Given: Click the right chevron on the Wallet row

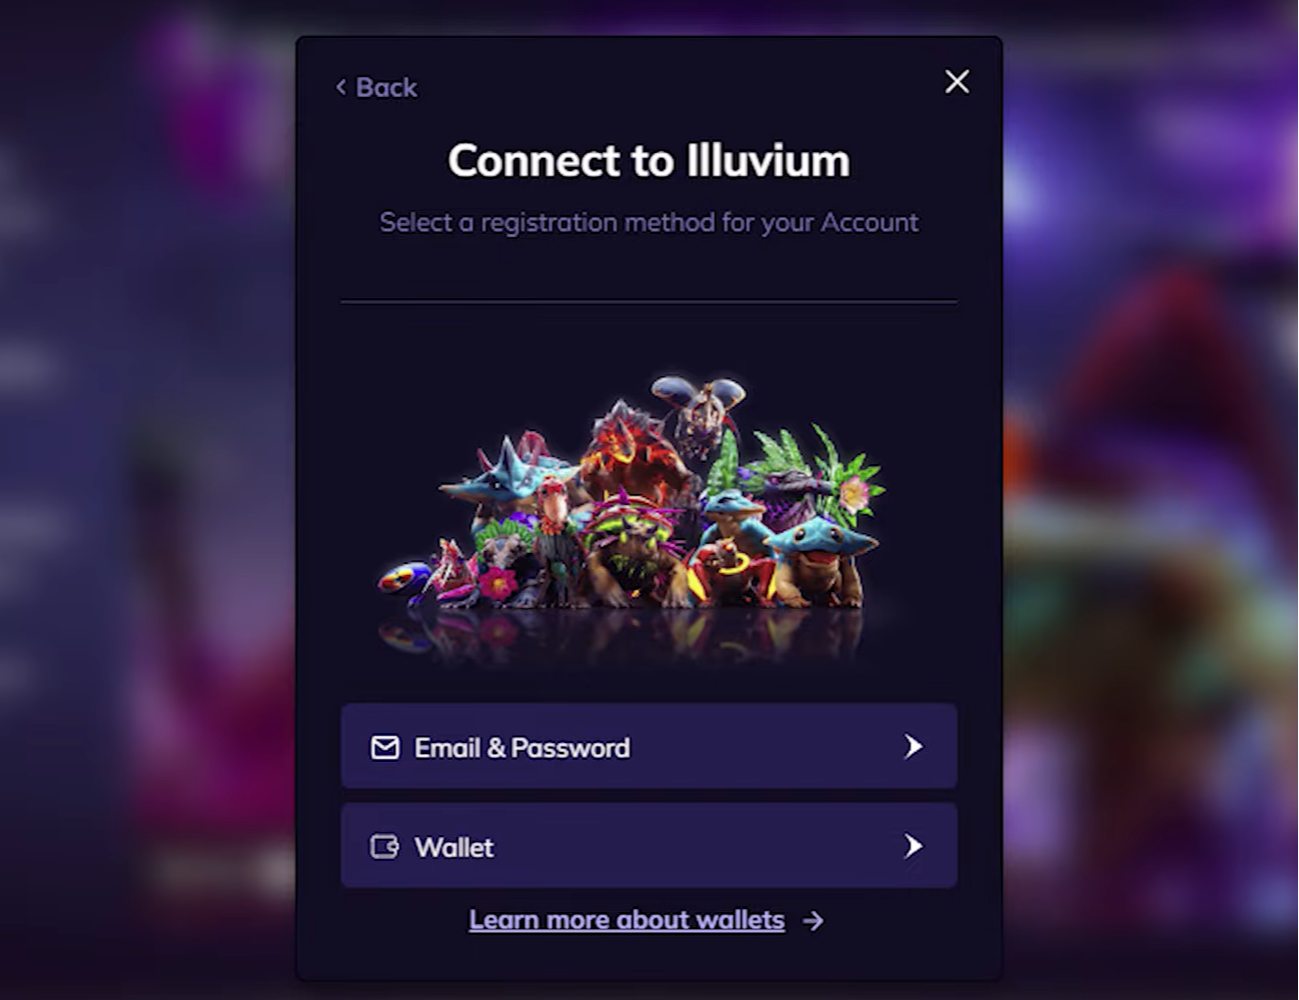Looking at the screenshot, I should pos(913,846).
